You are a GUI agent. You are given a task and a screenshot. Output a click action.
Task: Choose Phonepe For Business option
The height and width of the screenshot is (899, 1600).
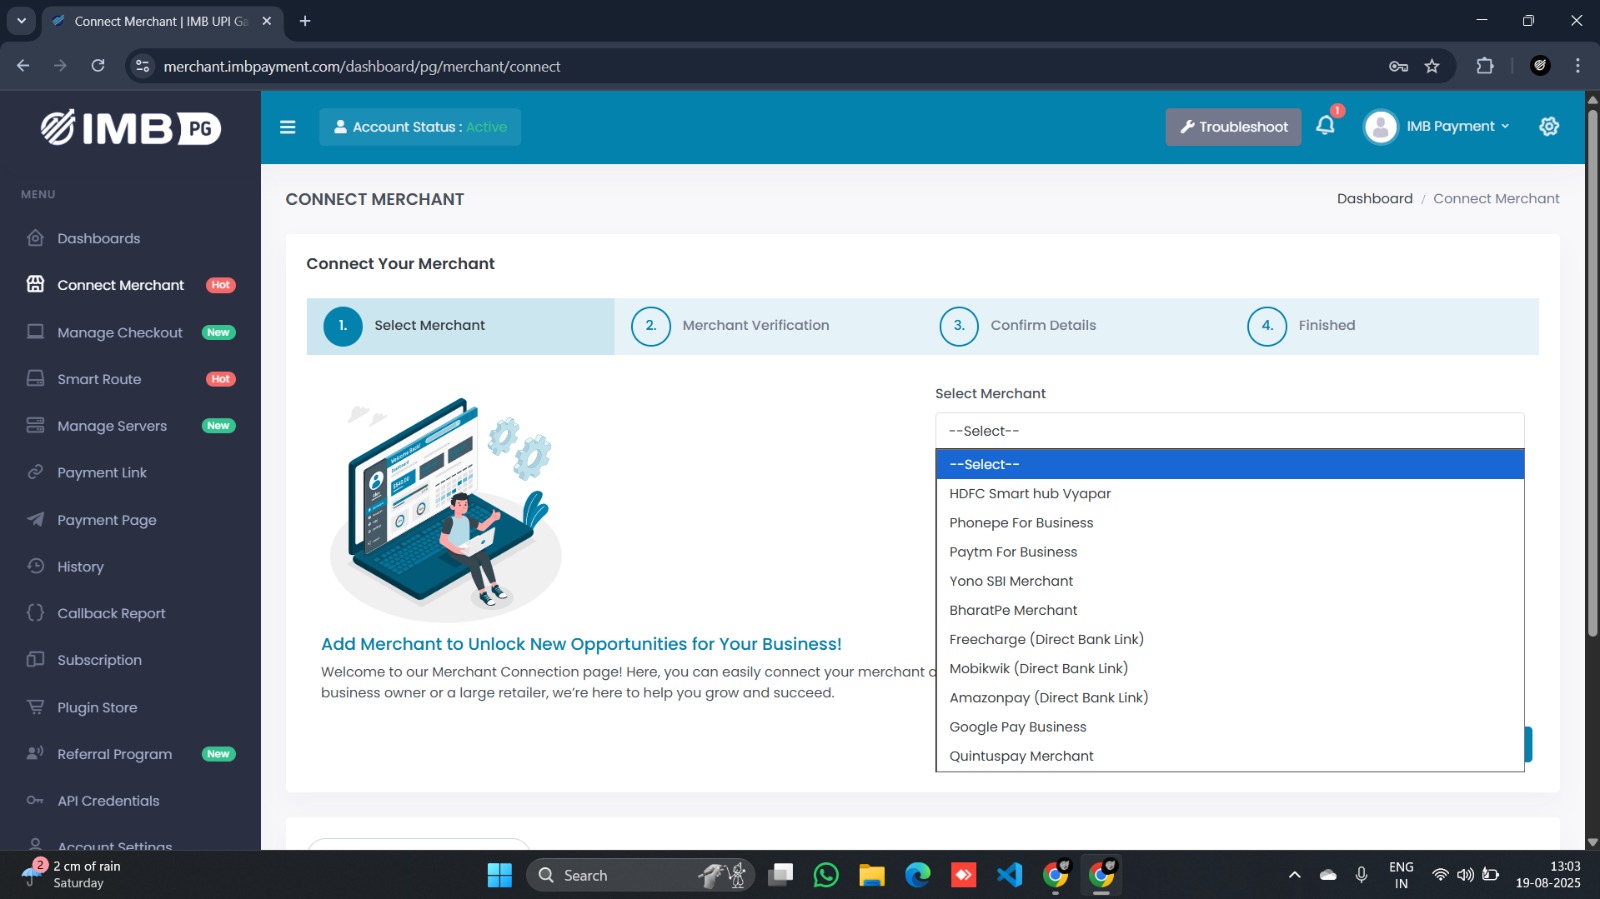[1021, 523]
